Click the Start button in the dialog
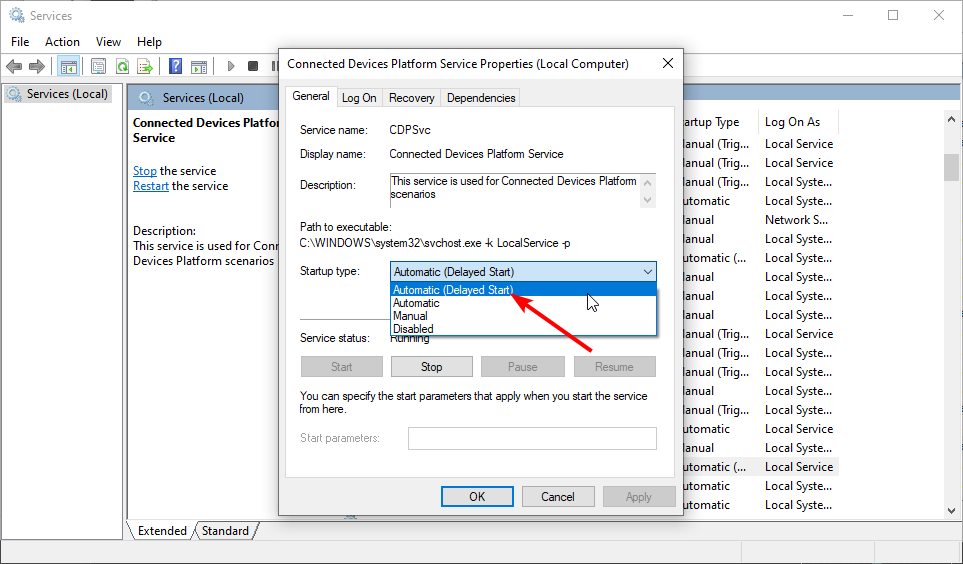963x564 pixels. tap(341, 367)
